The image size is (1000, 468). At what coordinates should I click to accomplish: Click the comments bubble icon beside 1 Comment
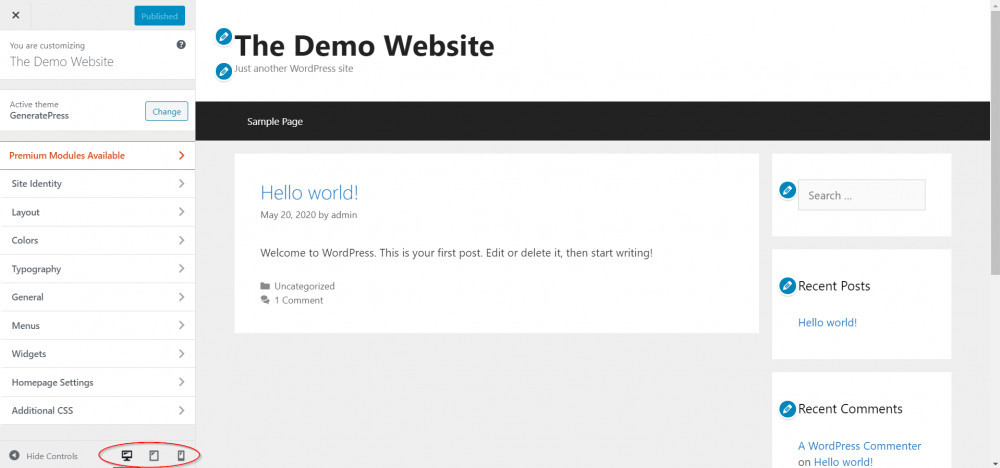coord(265,300)
